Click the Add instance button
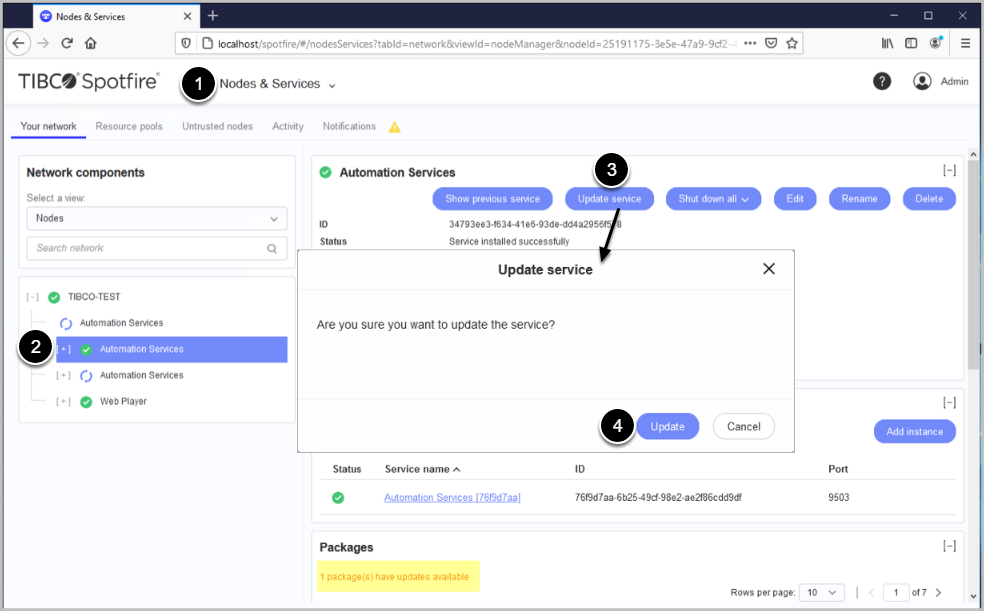This screenshot has height=611, width=984. point(914,432)
